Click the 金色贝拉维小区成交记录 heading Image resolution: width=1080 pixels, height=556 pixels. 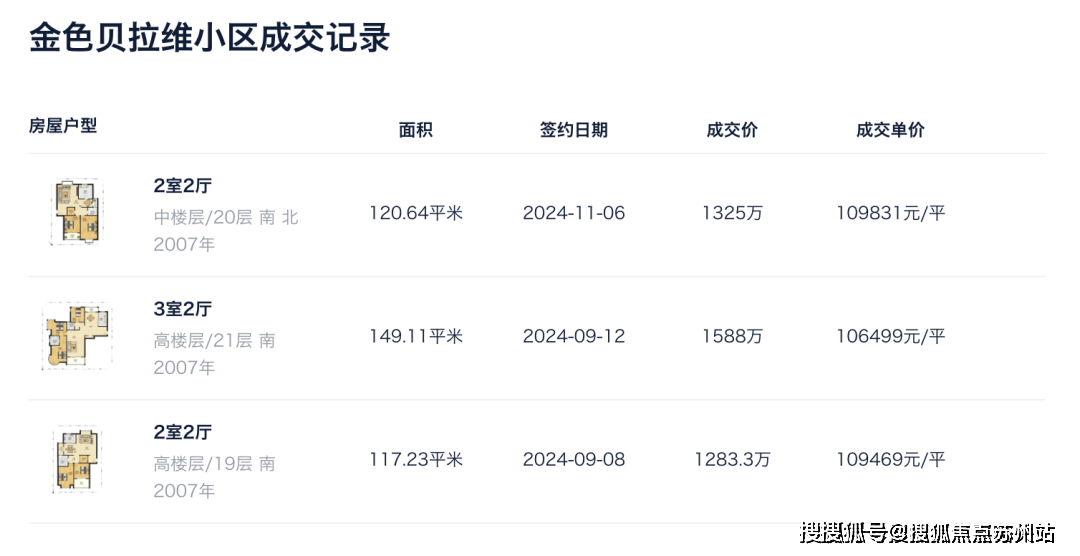coord(209,38)
